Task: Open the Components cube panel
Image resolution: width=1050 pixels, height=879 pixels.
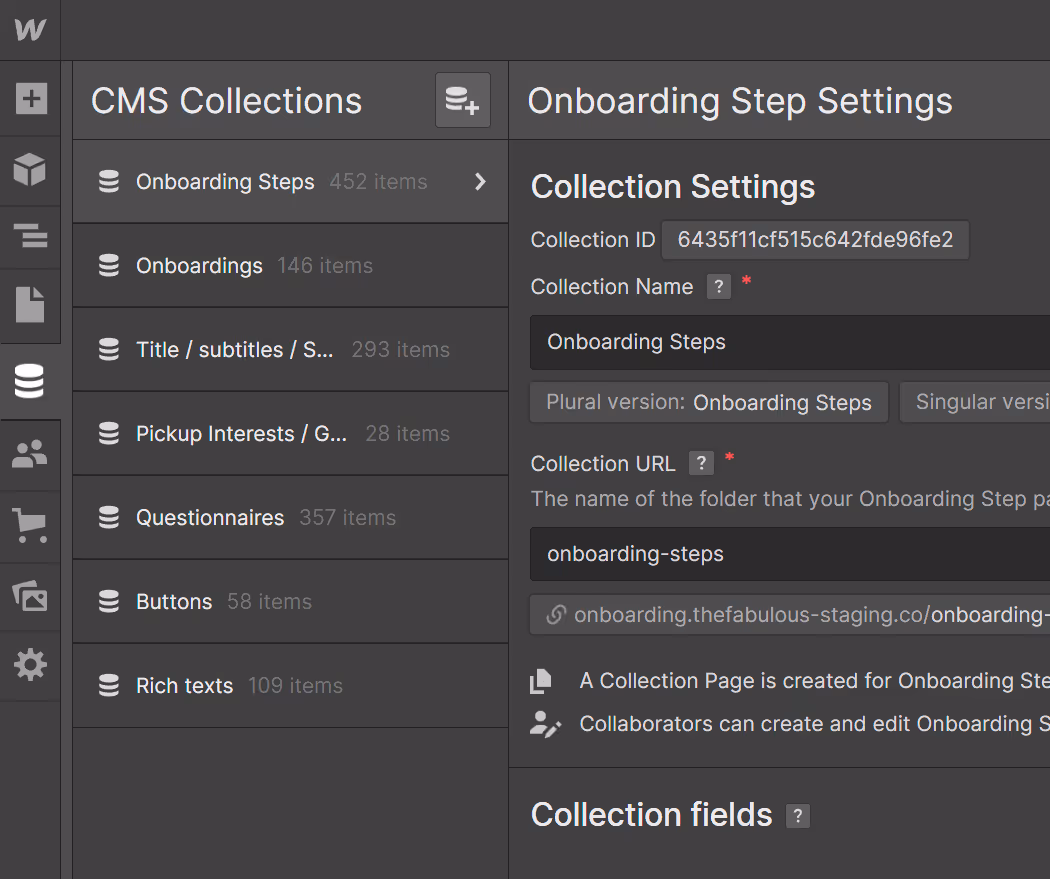Action: pyautogui.click(x=30, y=169)
